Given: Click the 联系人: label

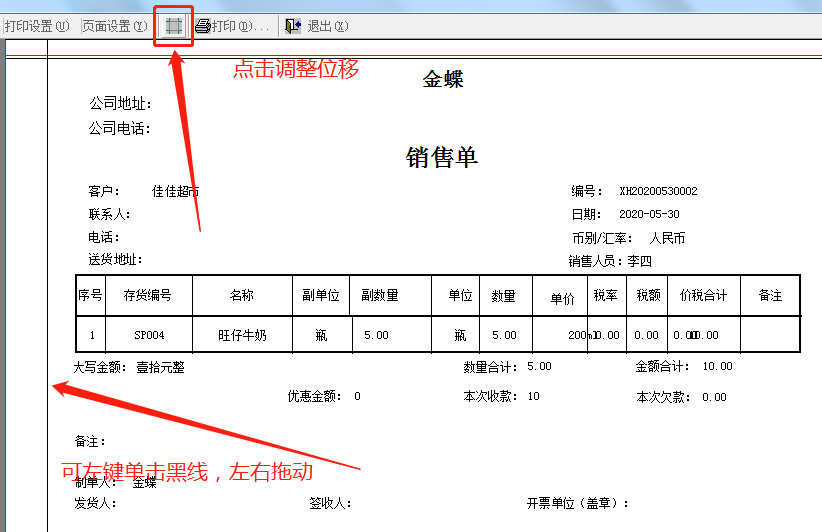Looking at the screenshot, I should click(x=109, y=214).
